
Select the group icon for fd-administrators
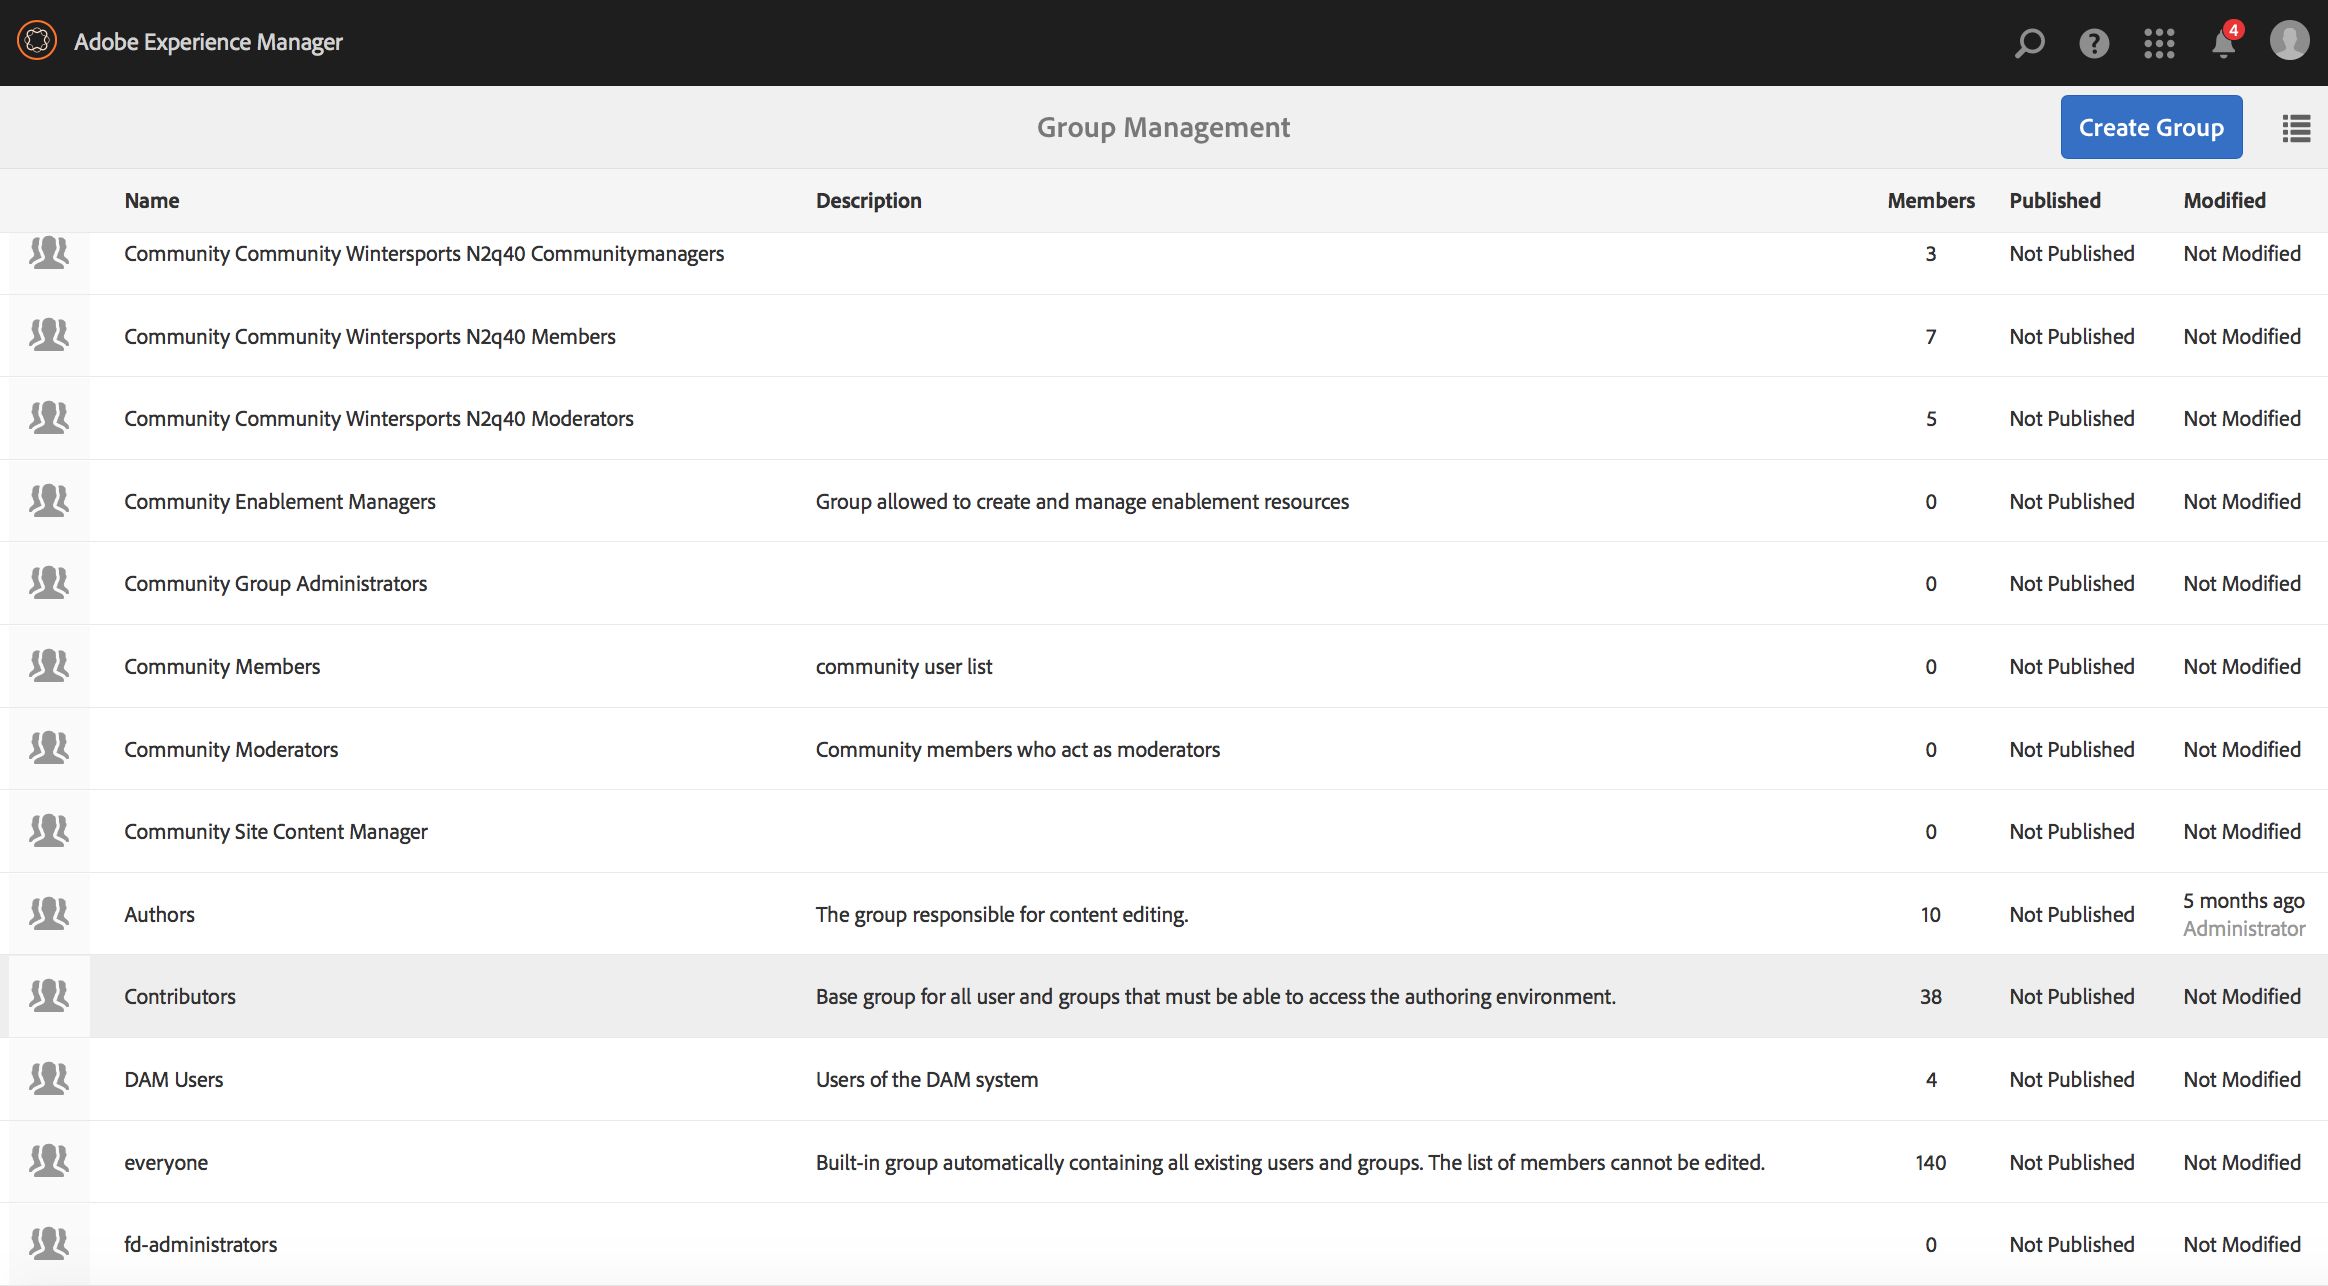click(x=49, y=1244)
